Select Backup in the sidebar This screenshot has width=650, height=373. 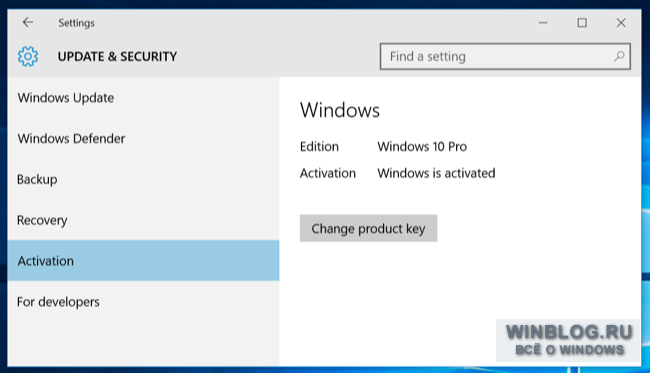(143, 179)
